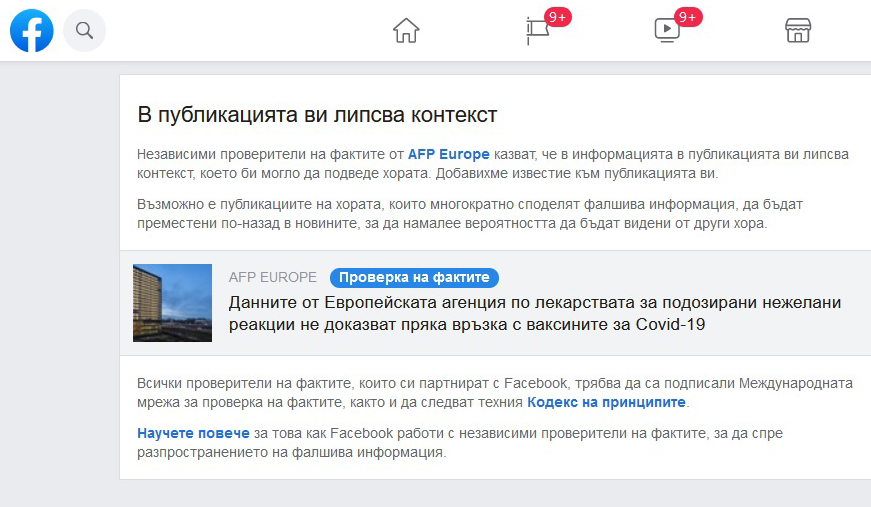Screen dimensions: 871x507
Task: Click the paragraph starting 'Възможно е публикациите'
Action: 470,214
